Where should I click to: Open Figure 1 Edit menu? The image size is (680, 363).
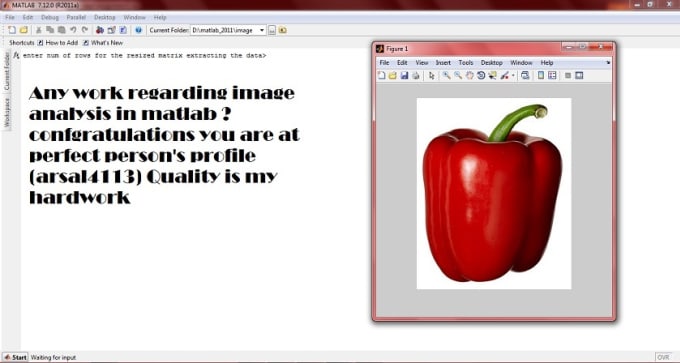click(x=402, y=63)
